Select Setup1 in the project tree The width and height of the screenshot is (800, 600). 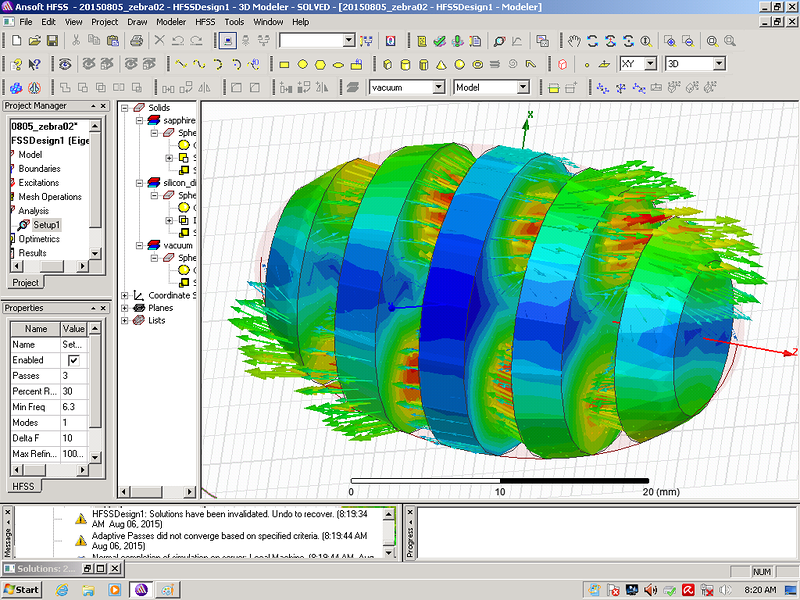point(46,225)
